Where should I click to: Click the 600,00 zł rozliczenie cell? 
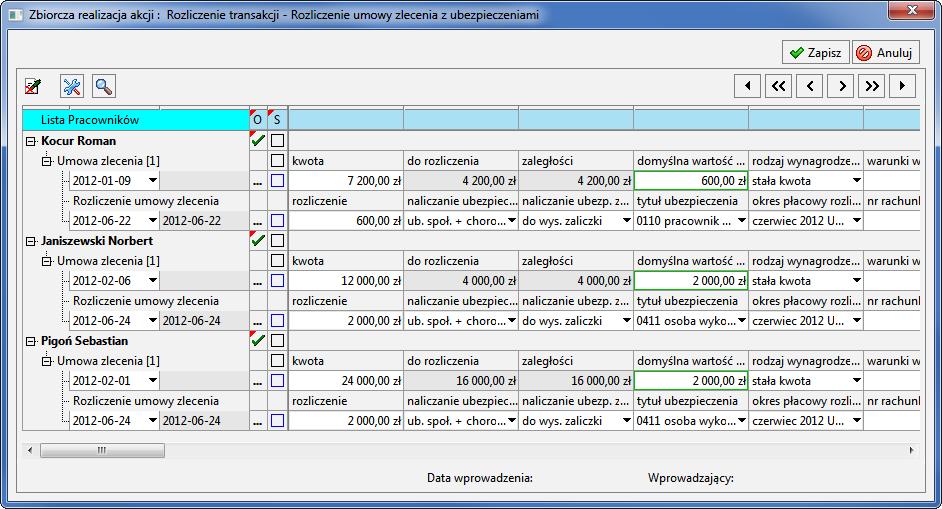(x=346, y=221)
